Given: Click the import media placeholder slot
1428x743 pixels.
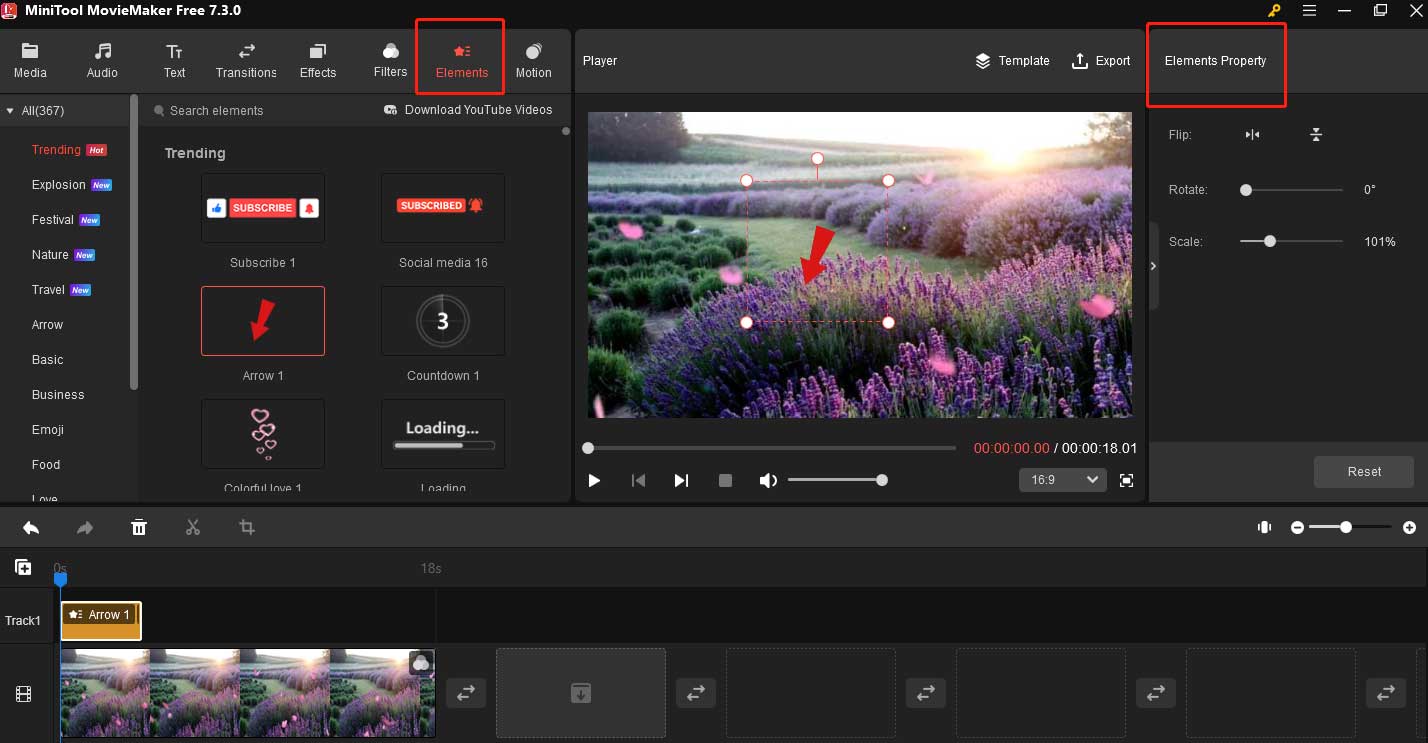Looking at the screenshot, I should point(581,693).
